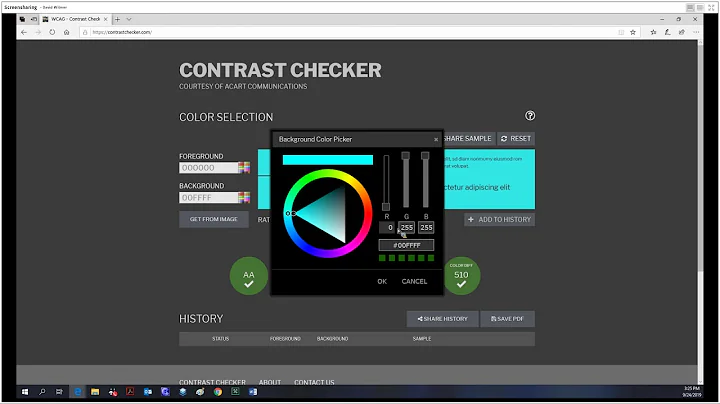The image size is (720, 404).
Task: Select the WCAG Contrast Checker tab
Action: click(x=75, y=19)
